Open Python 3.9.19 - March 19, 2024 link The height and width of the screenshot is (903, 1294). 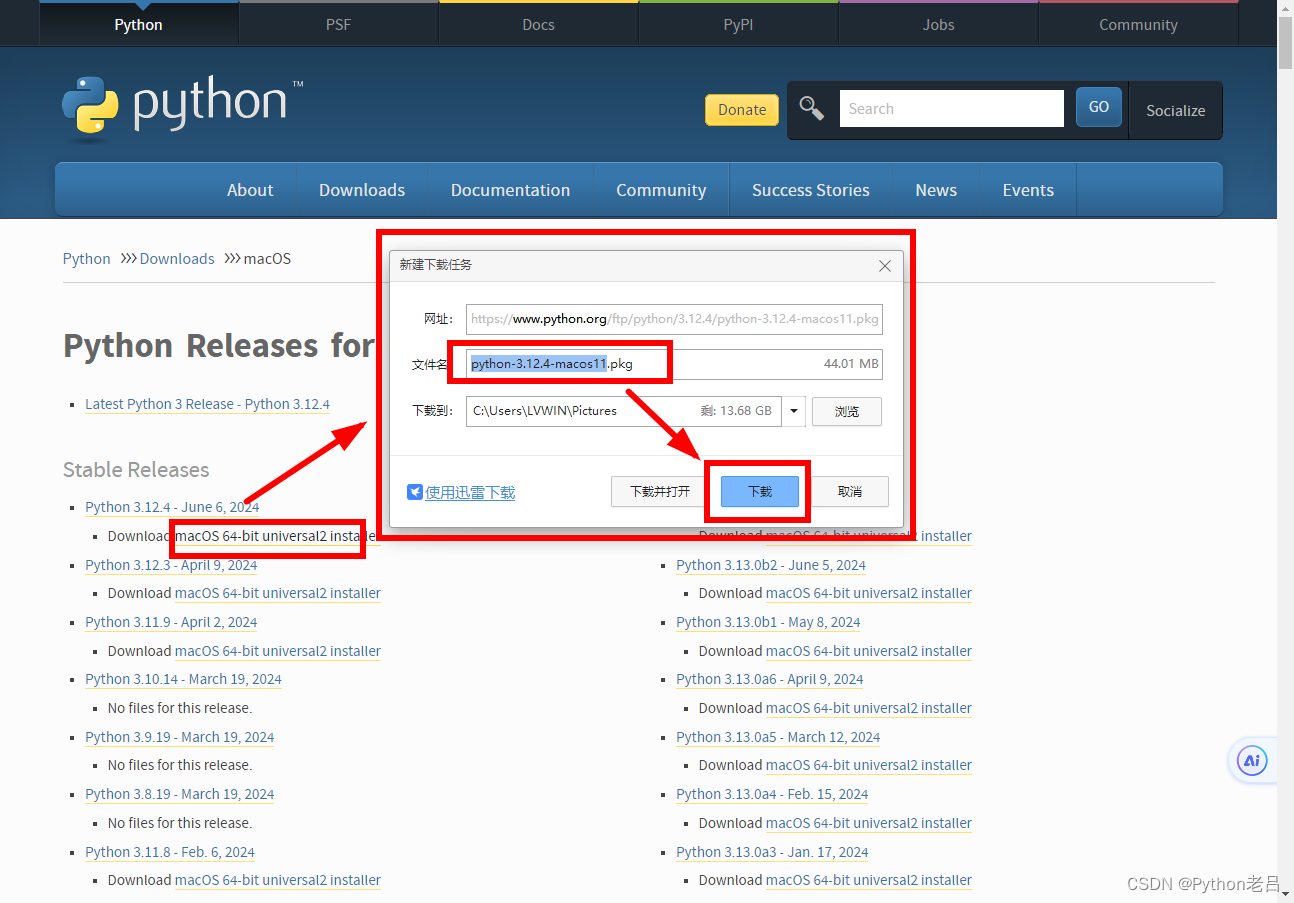click(180, 737)
